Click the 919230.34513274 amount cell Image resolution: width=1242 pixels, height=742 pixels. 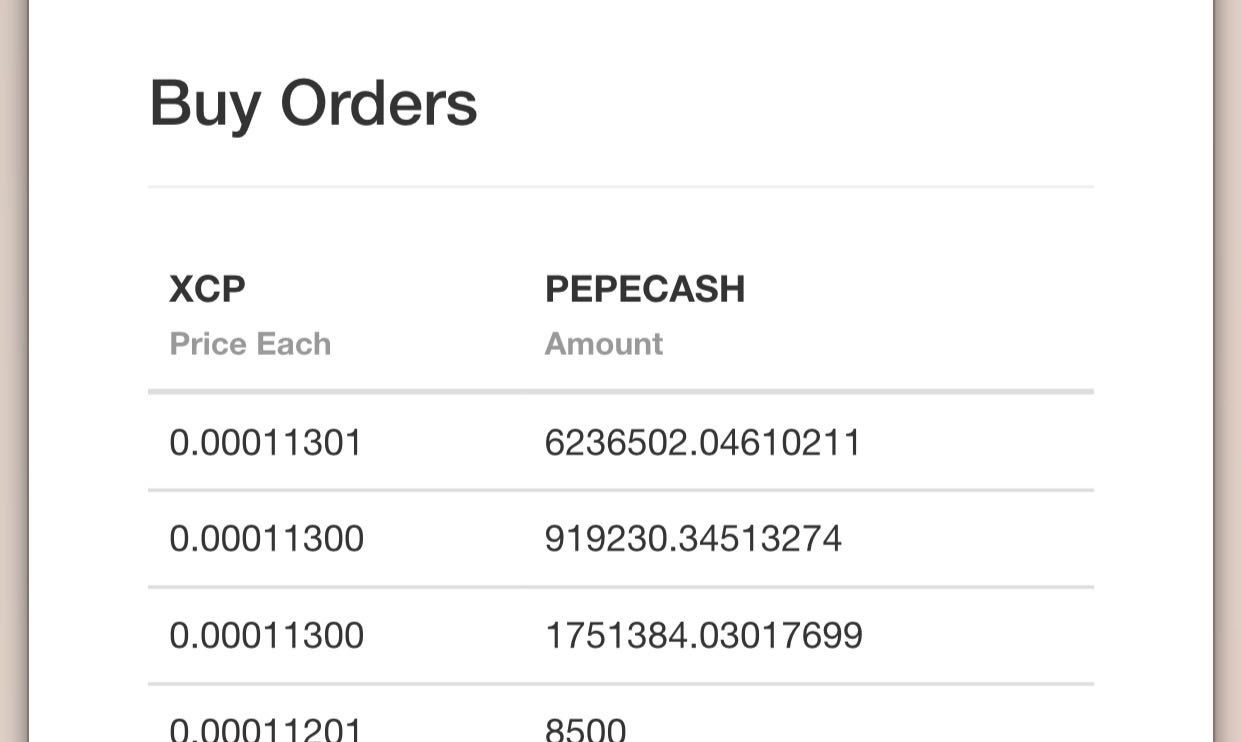(693, 539)
